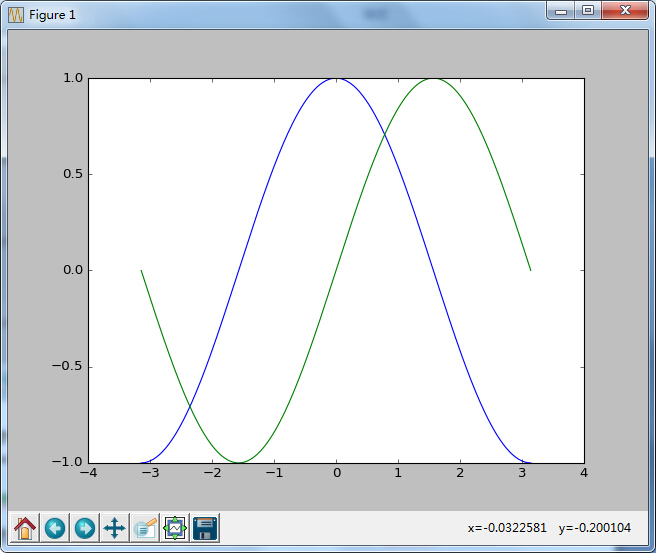Screen dimensions: 656x553
Task: Click the x-axis label 3
Action: [x=522, y=473]
